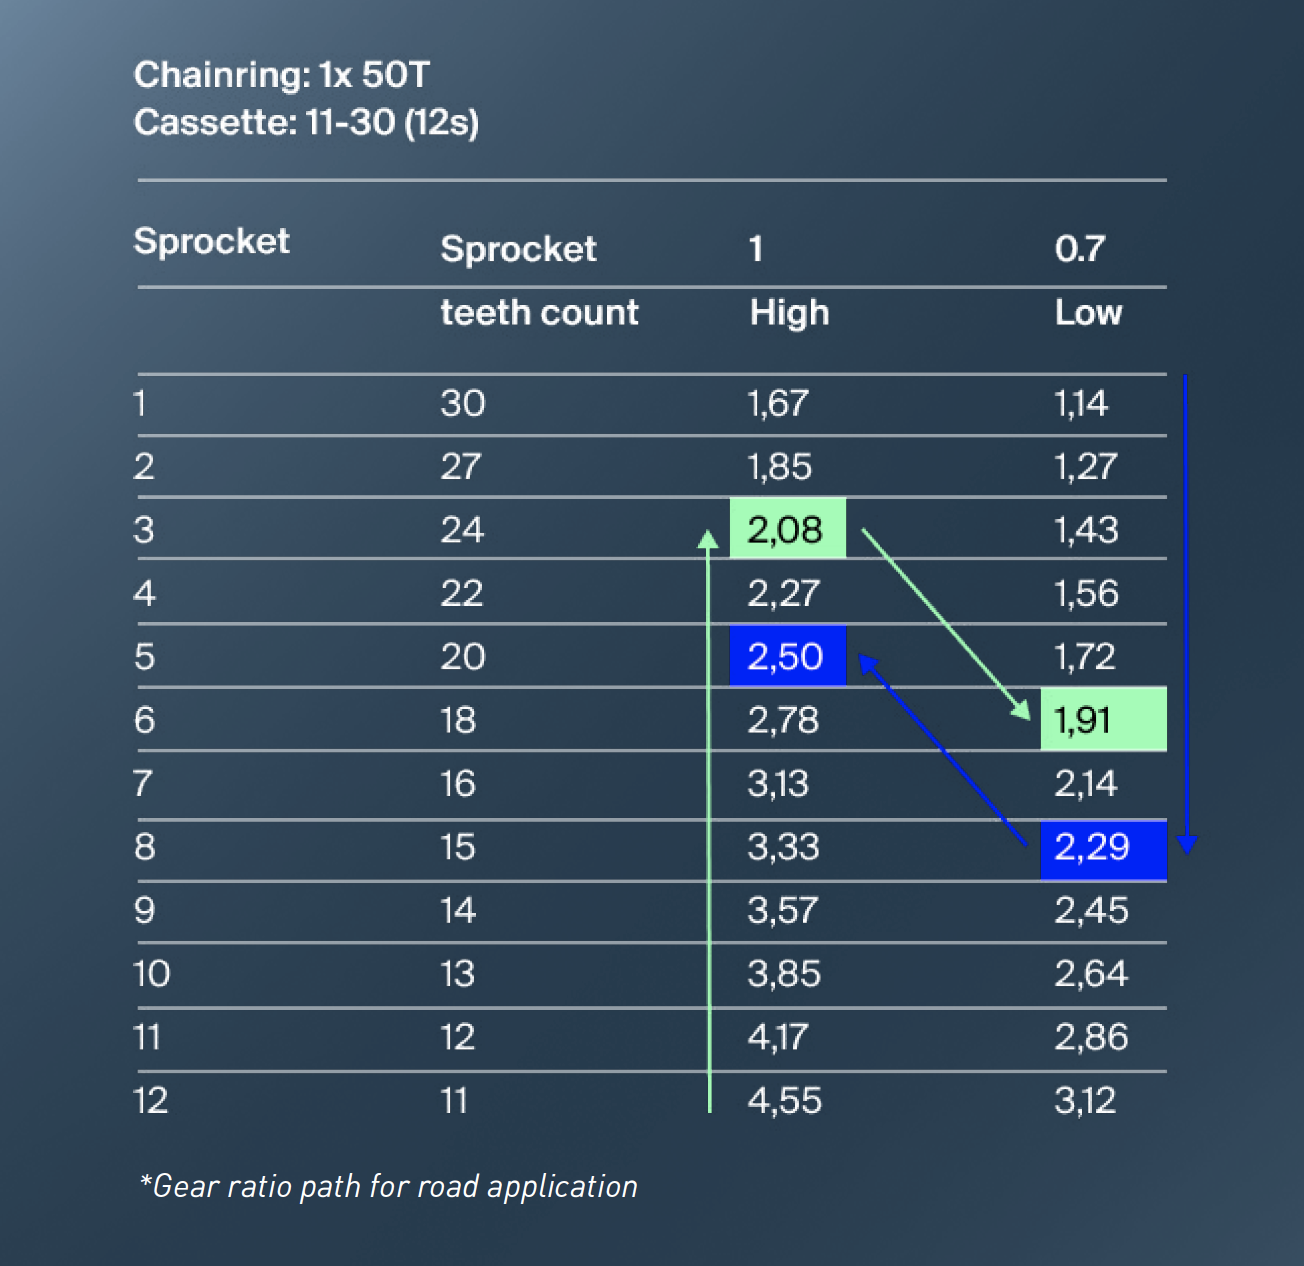Image resolution: width=1304 pixels, height=1266 pixels.
Task: Click the gear ratio path footnote text
Action: click(389, 1187)
